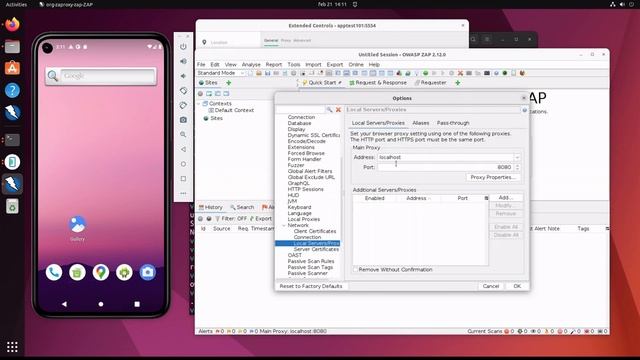
Task: Open the table column selector in Additional Servers
Action: pyautogui.click(x=486, y=198)
